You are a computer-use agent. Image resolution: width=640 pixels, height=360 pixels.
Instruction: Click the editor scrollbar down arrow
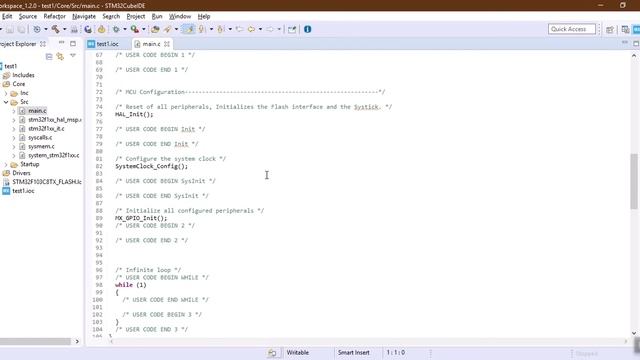tap(634, 333)
